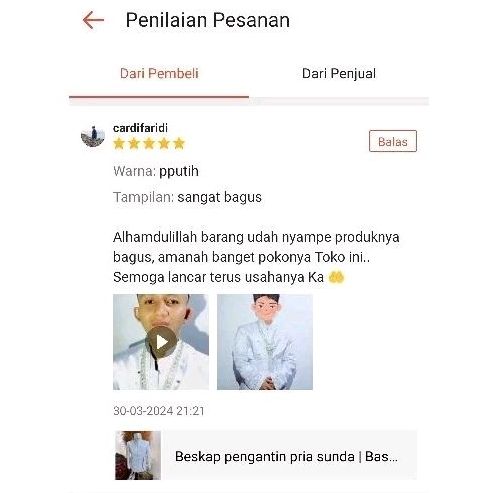
Task: Click the fifth rating star
Action: 179,144
